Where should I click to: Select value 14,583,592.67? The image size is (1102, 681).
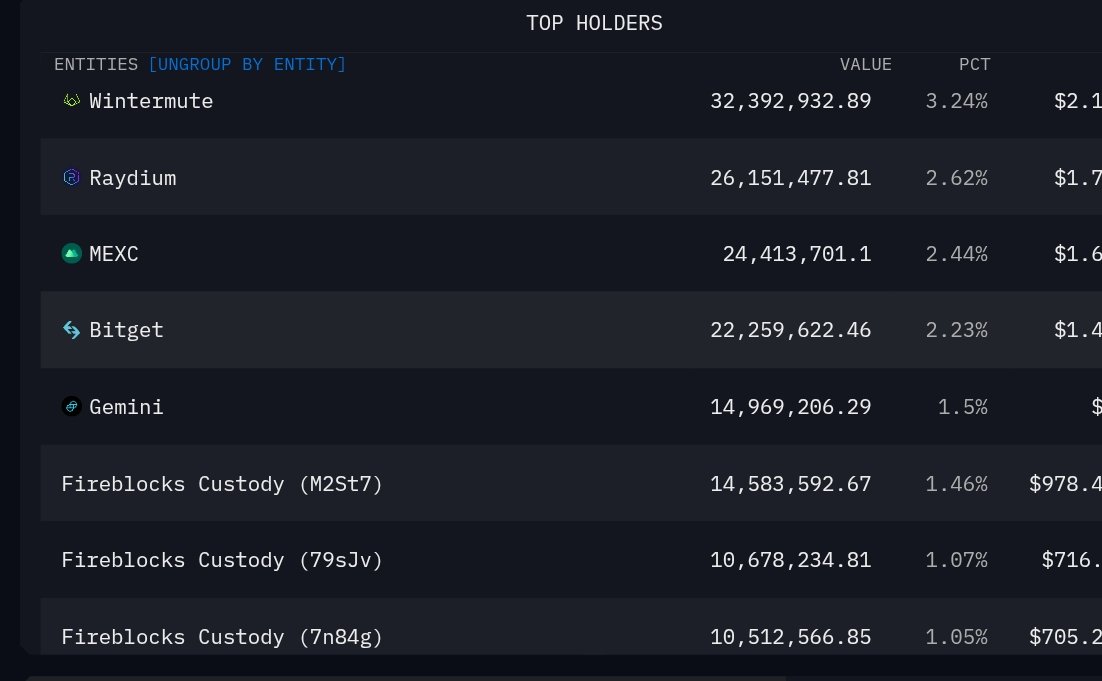[x=791, y=484]
